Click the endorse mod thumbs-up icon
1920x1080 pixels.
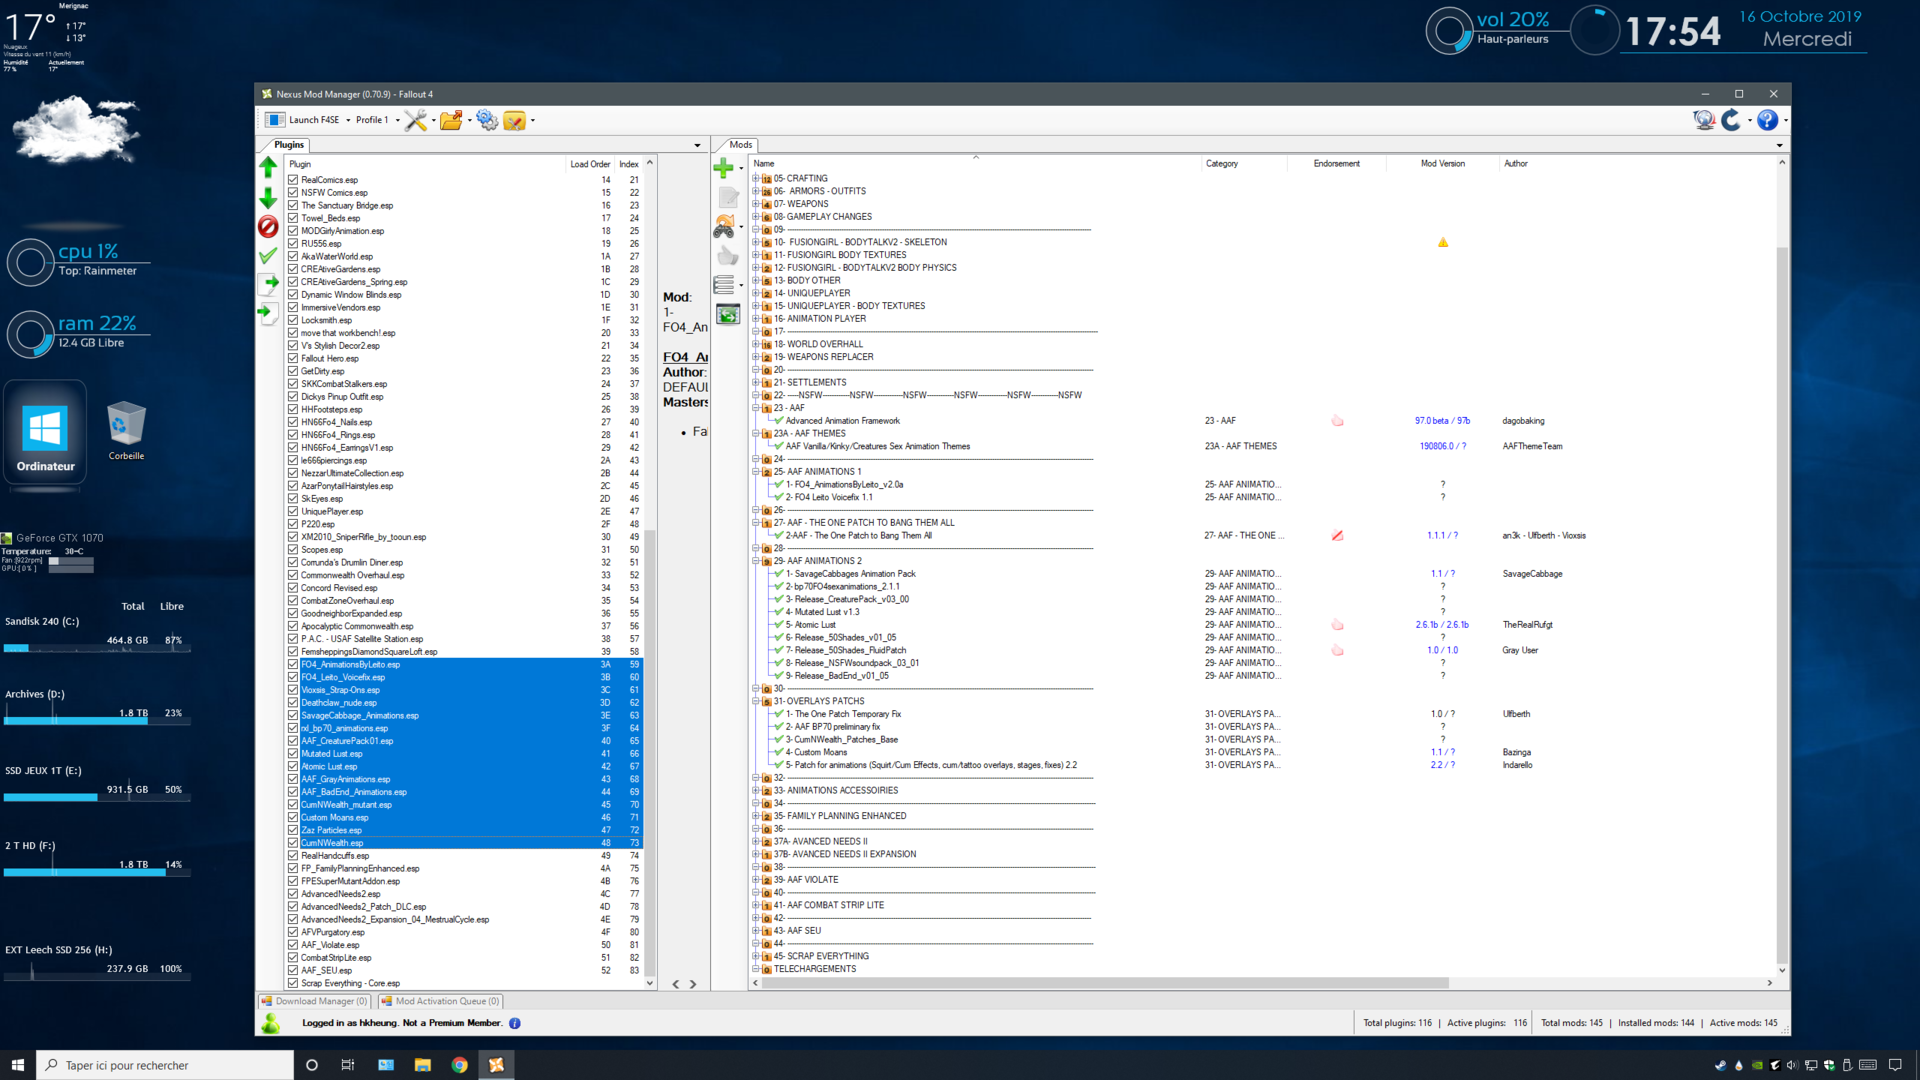point(727,256)
